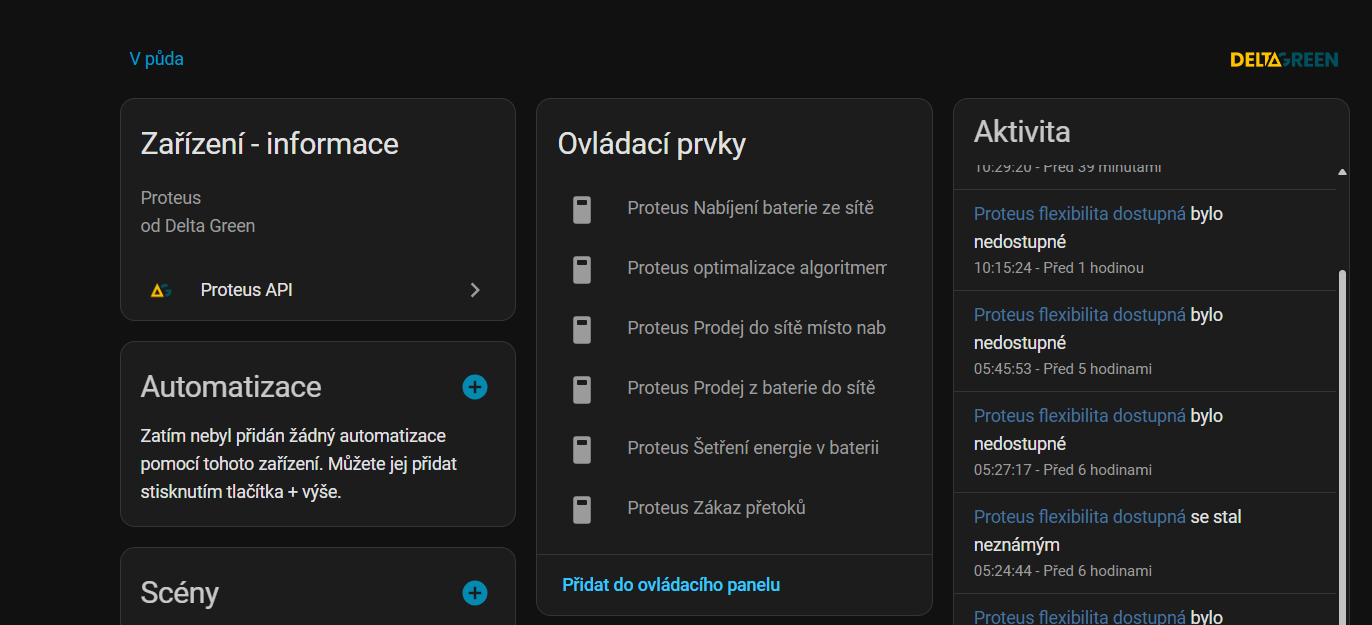The width and height of the screenshot is (1372, 625).
Task: Click icon beside Proteus Zákaz přetoků
Action: [x=582, y=509]
